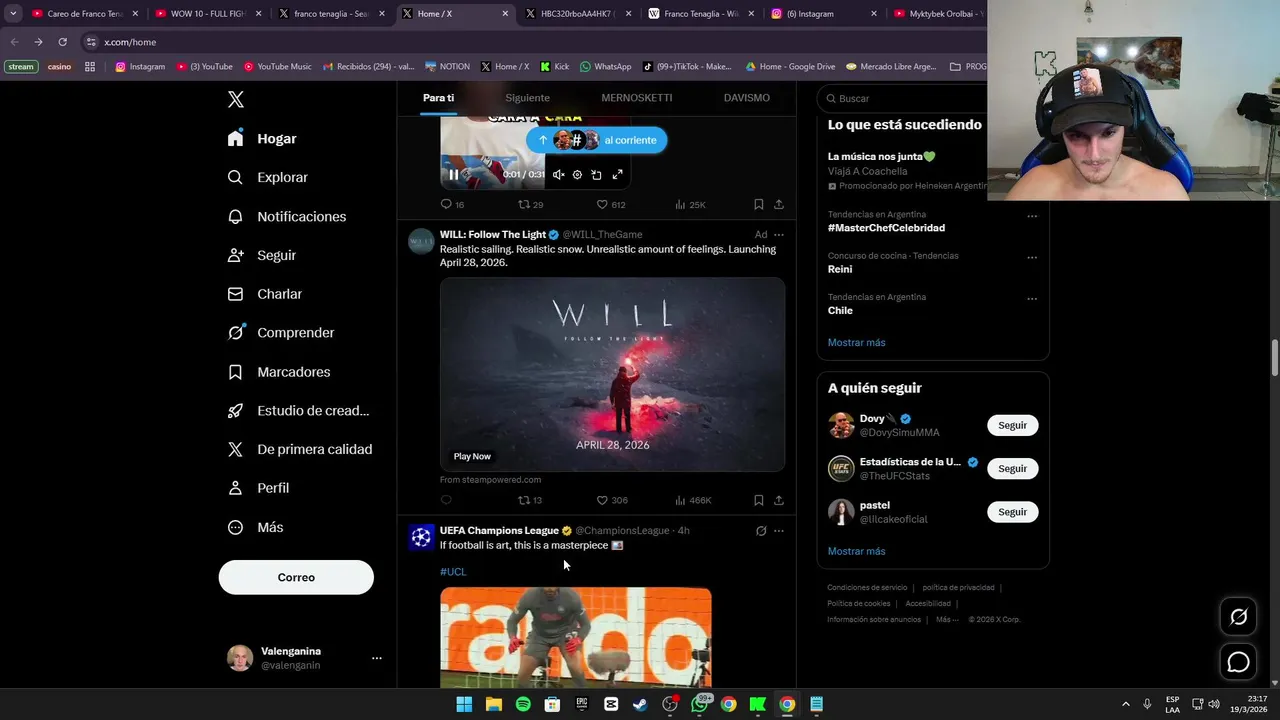Screen dimensions: 1280x720
Task: Open #MasterChefCelebridad trend
Action: click(886, 228)
